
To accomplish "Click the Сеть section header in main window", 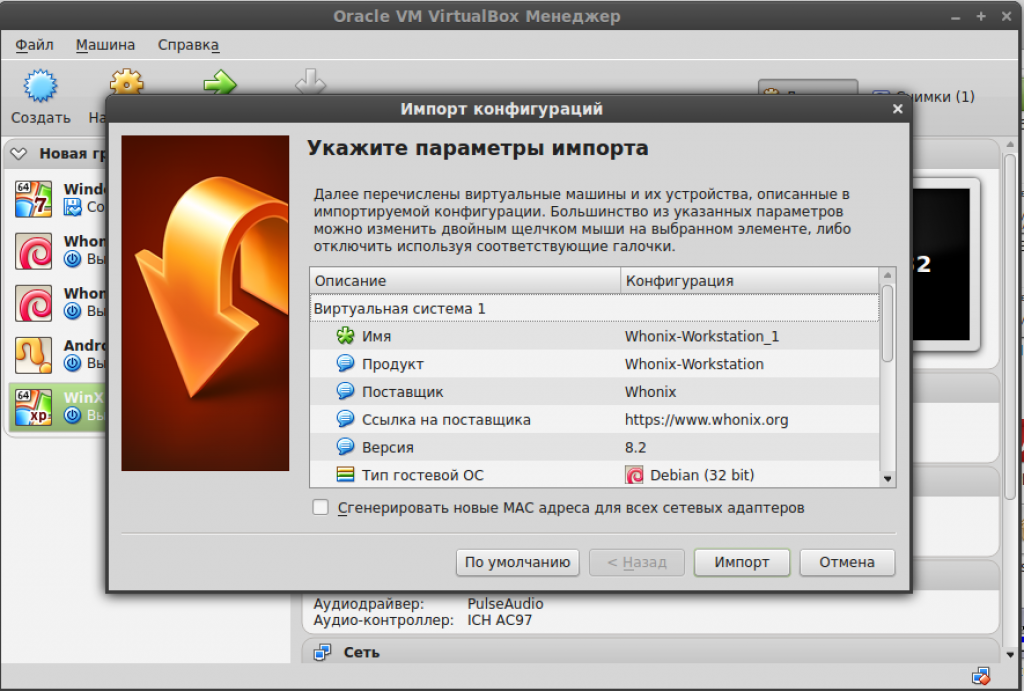I will [650, 652].
